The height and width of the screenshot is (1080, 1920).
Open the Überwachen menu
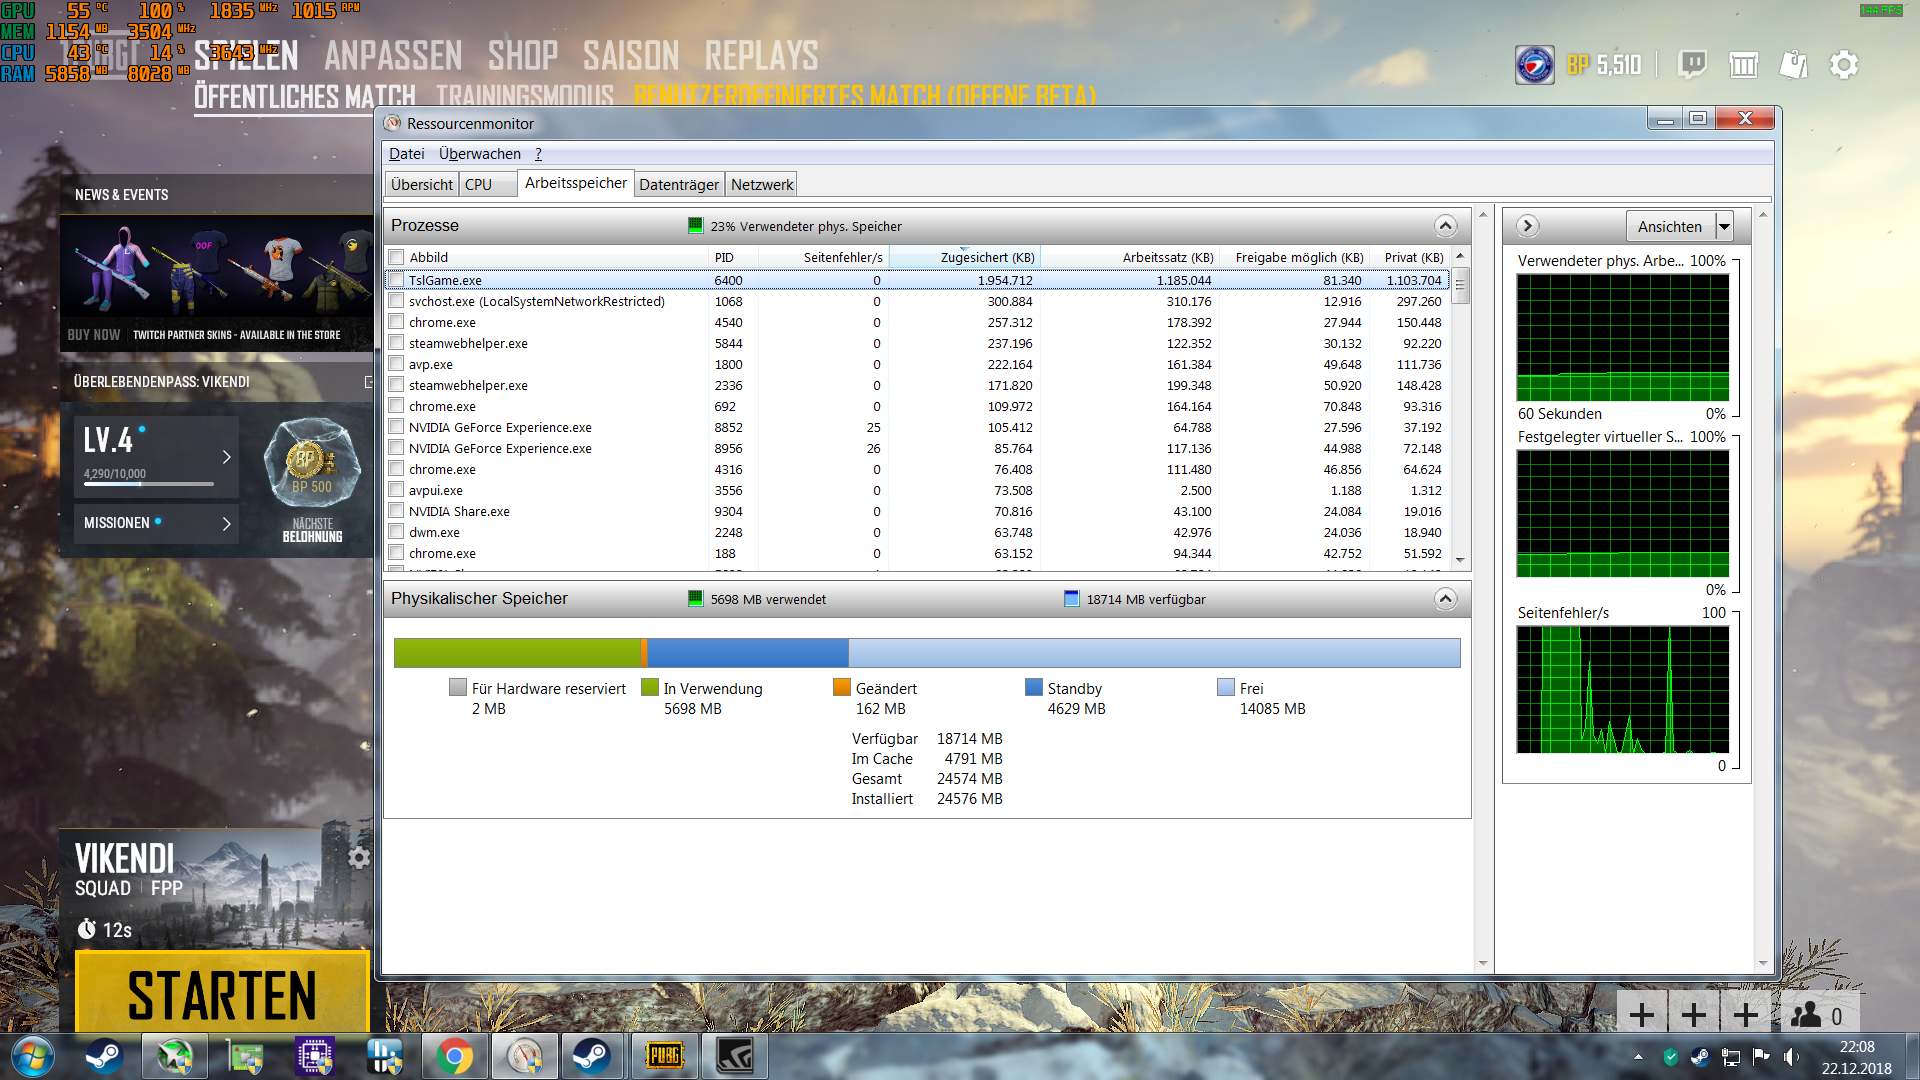[x=479, y=154]
